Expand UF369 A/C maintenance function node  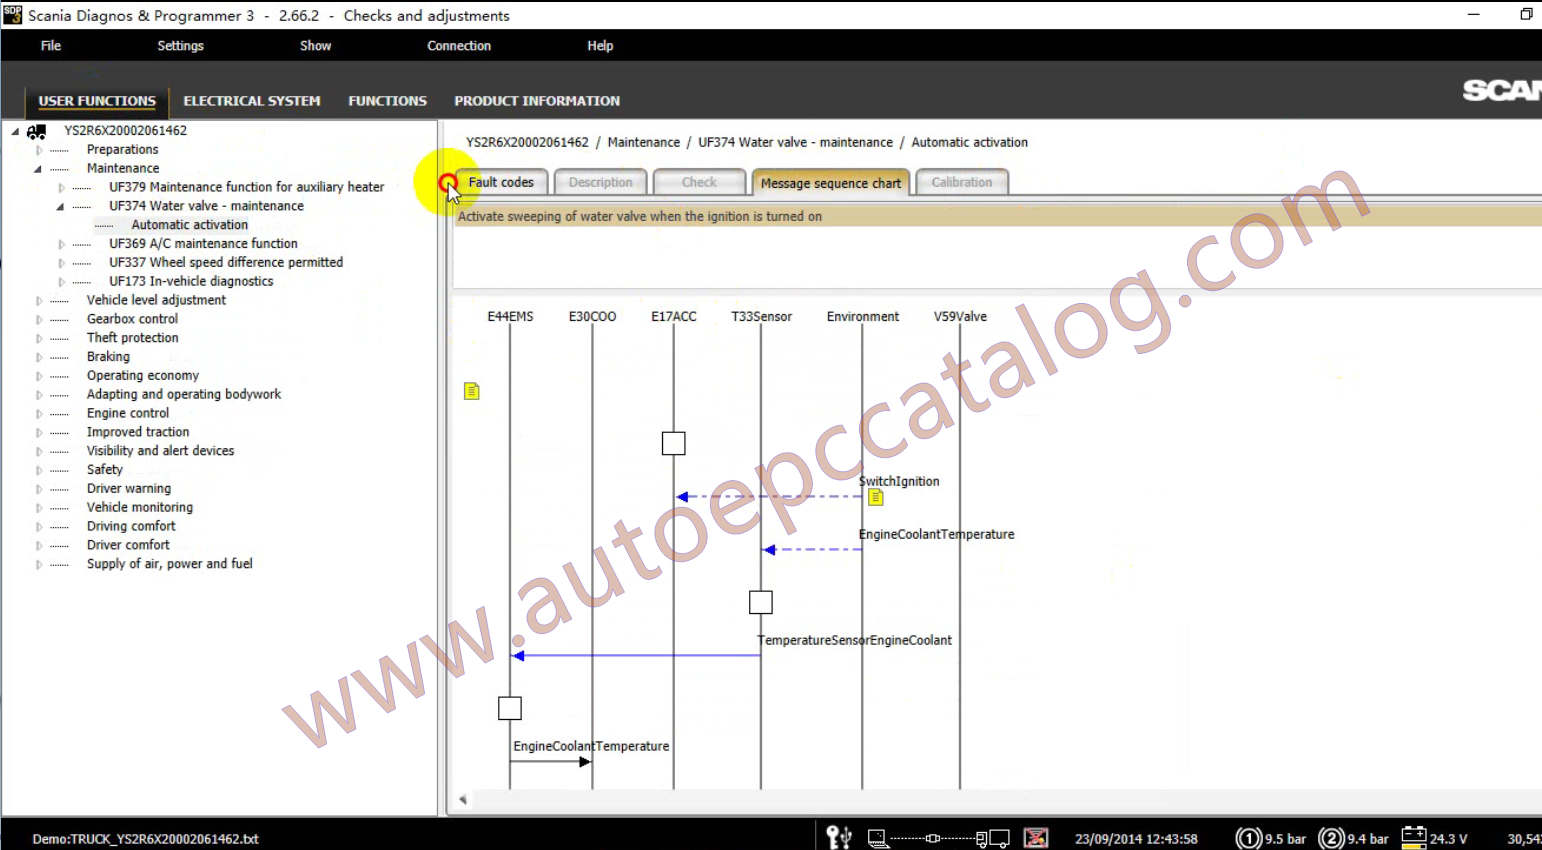pos(61,244)
